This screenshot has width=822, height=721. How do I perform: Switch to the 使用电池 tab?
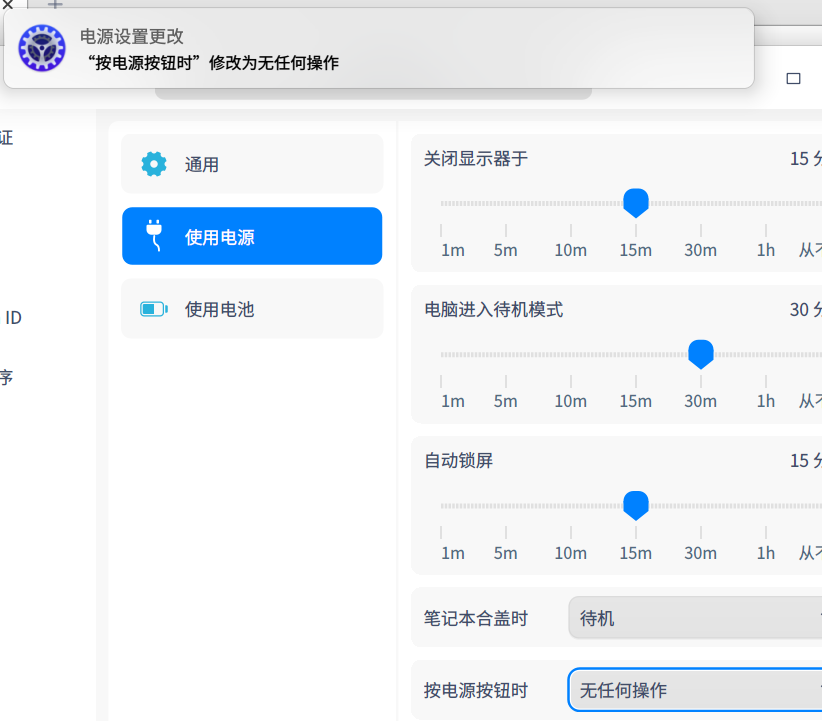(252, 309)
